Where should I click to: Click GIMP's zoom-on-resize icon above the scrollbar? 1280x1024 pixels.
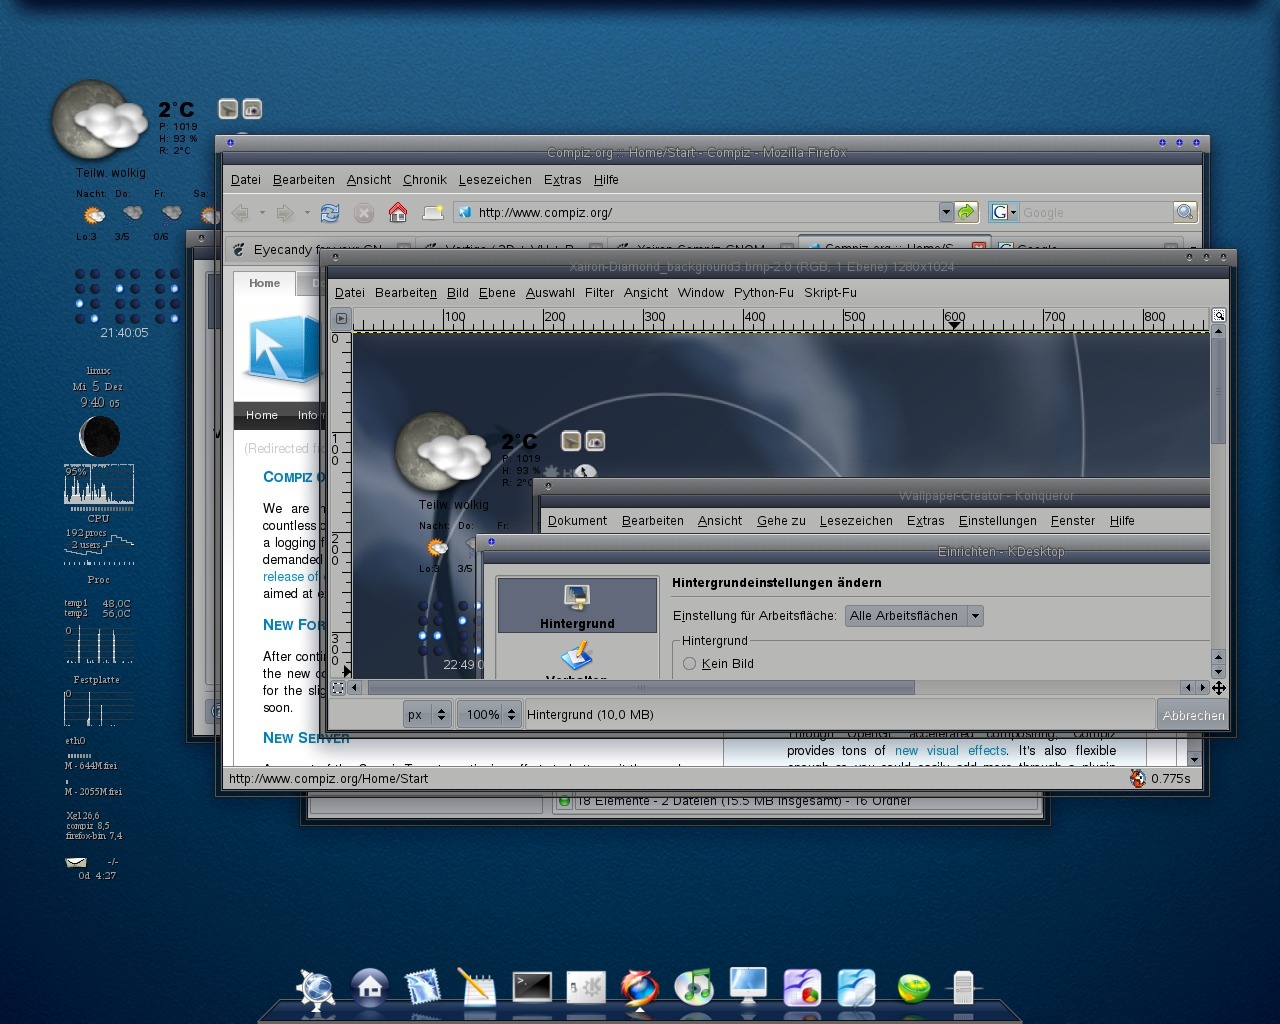1219,315
